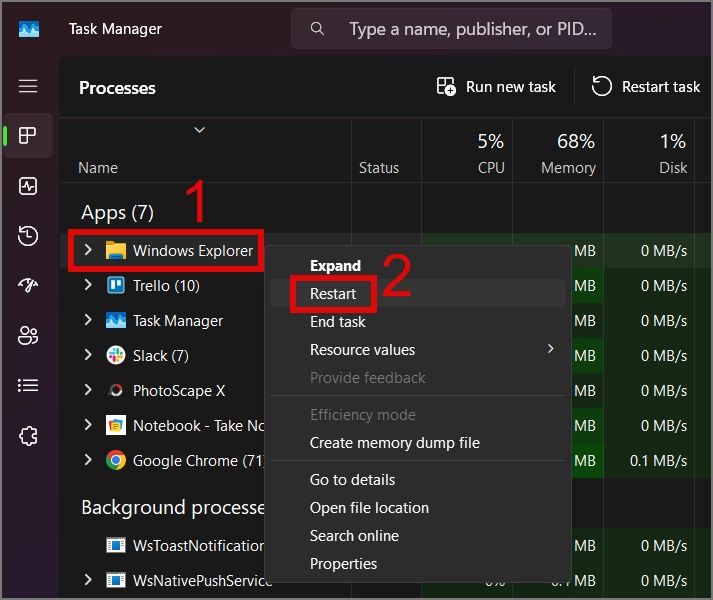Screen dimensions: 713x600
Task: Open the Services puzzle-piece sidebar icon
Action: (28, 436)
